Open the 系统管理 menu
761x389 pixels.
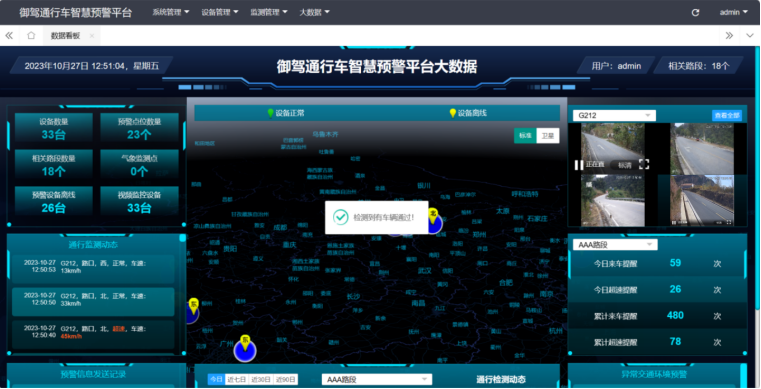[x=170, y=13]
